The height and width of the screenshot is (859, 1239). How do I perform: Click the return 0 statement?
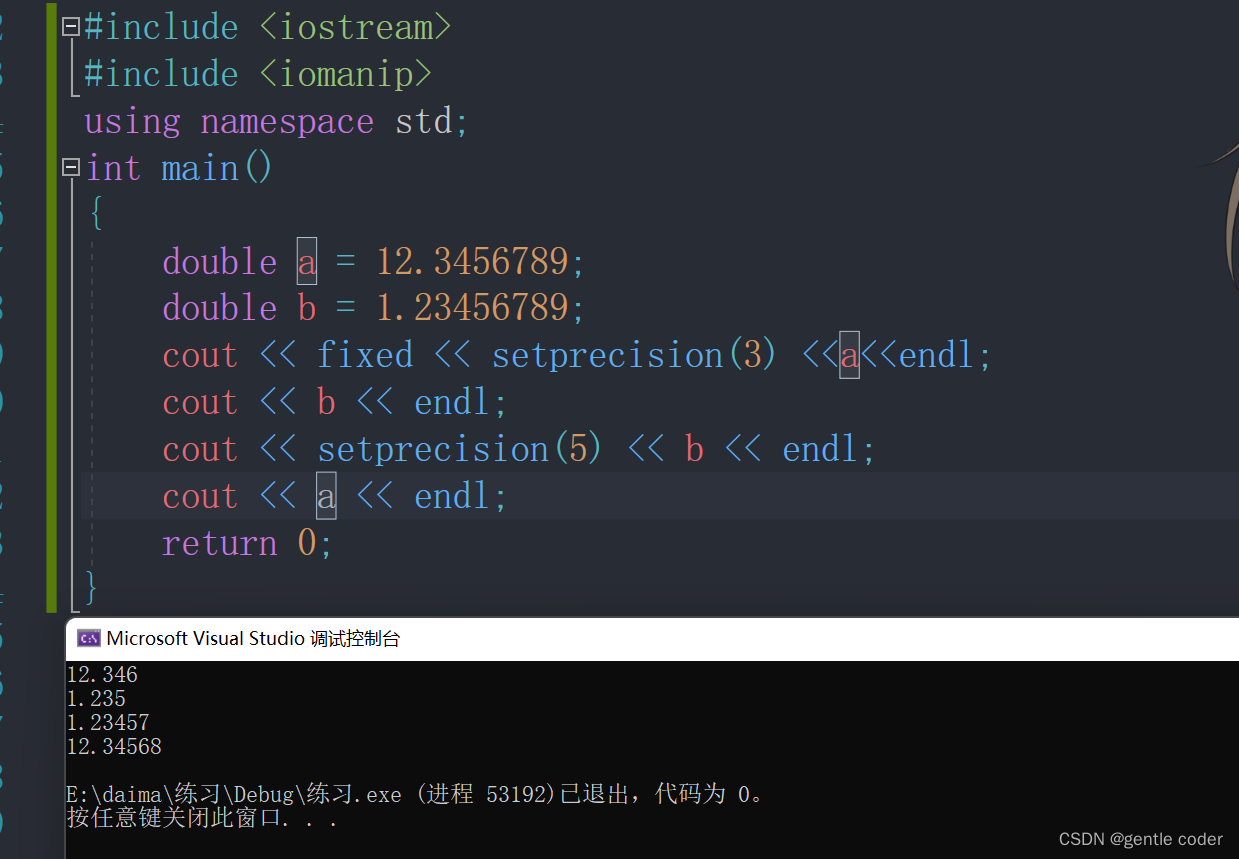pyautogui.click(x=246, y=542)
